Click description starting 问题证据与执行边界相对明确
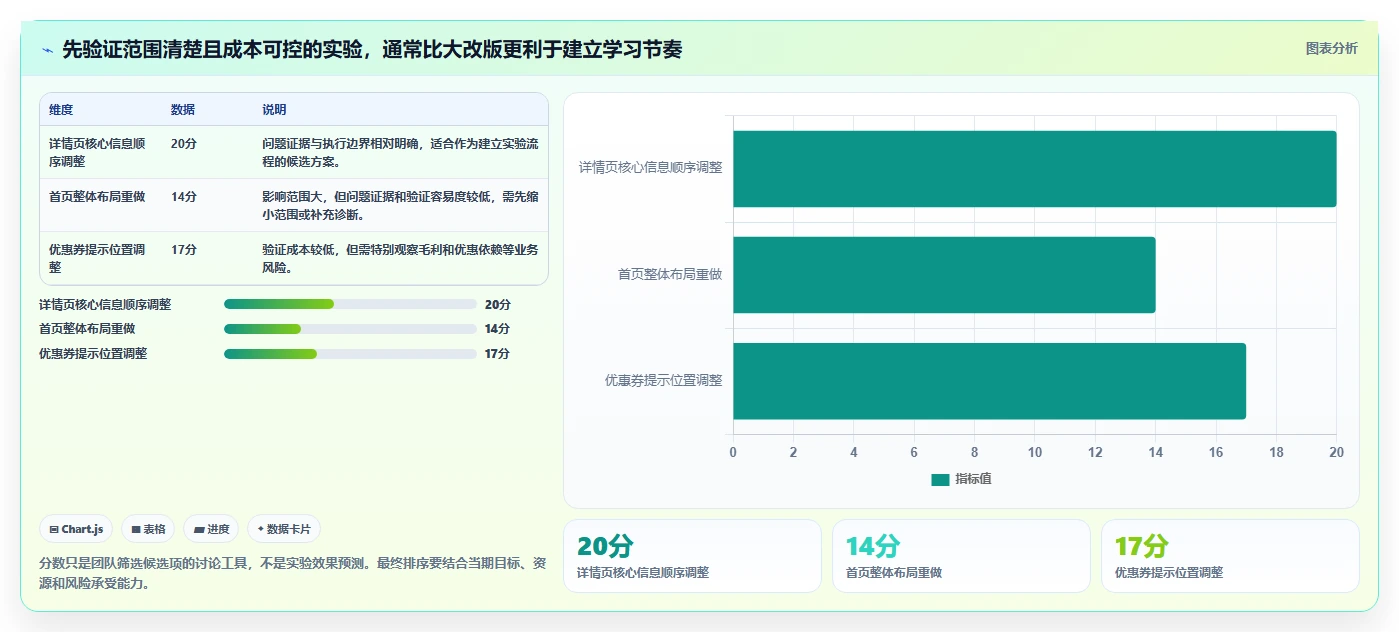The height and width of the screenshot is (632, 1399). 400,152
